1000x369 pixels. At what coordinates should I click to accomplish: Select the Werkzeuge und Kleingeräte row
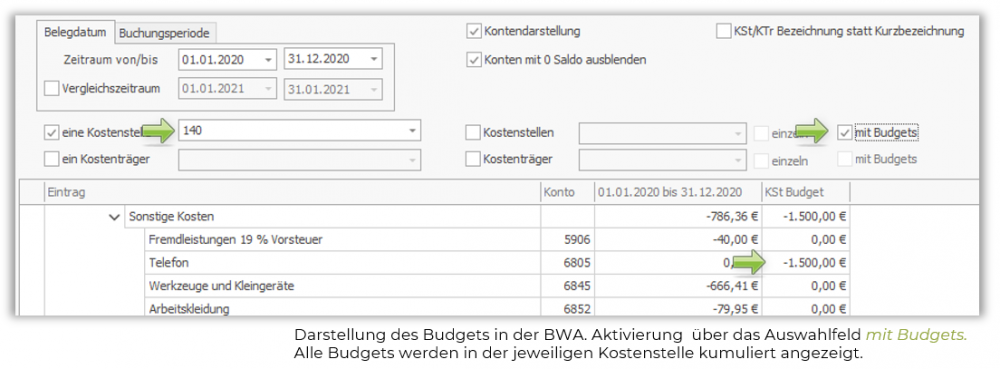[x=498, y=286]
